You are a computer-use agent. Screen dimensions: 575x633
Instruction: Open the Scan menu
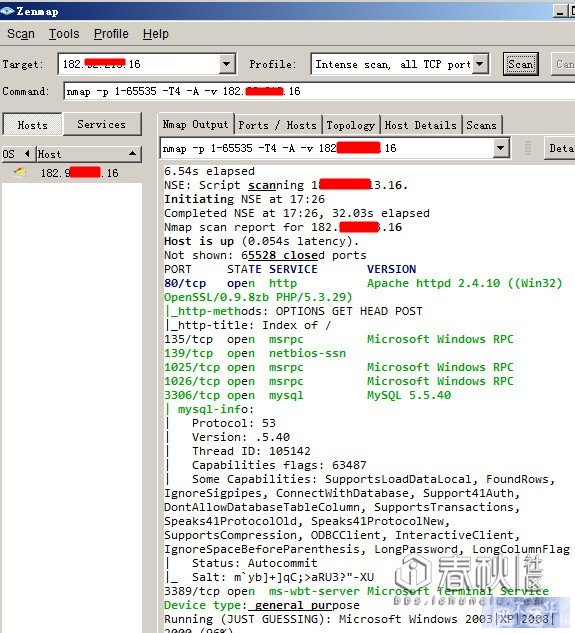click(21, 34)
